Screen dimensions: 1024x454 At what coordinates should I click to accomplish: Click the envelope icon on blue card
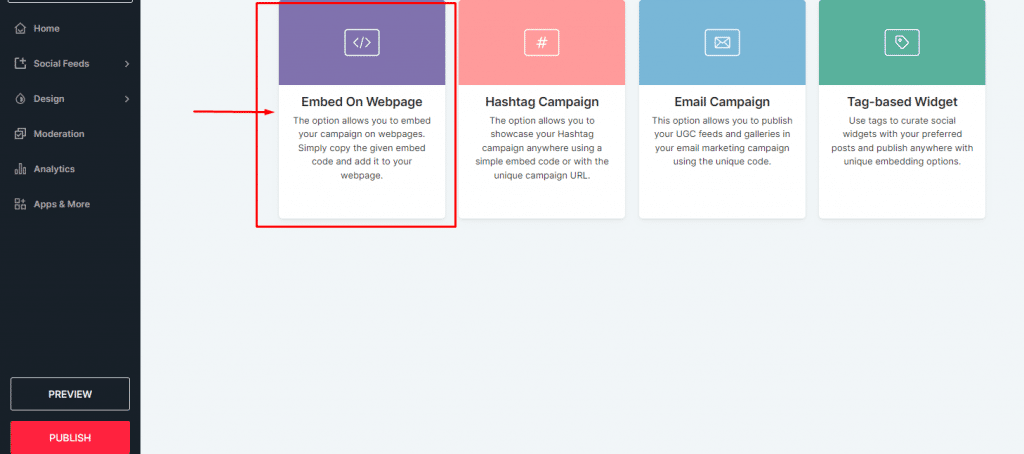(x=721, y=43)
